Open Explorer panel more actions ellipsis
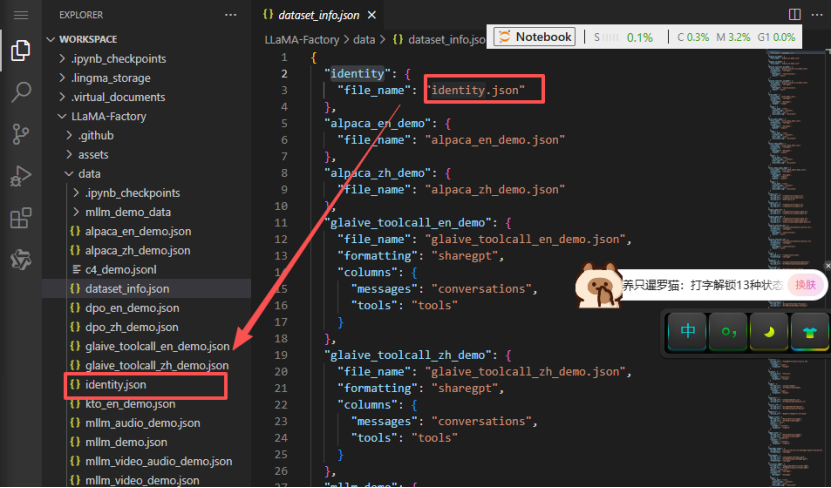 (x=231, y=15)
